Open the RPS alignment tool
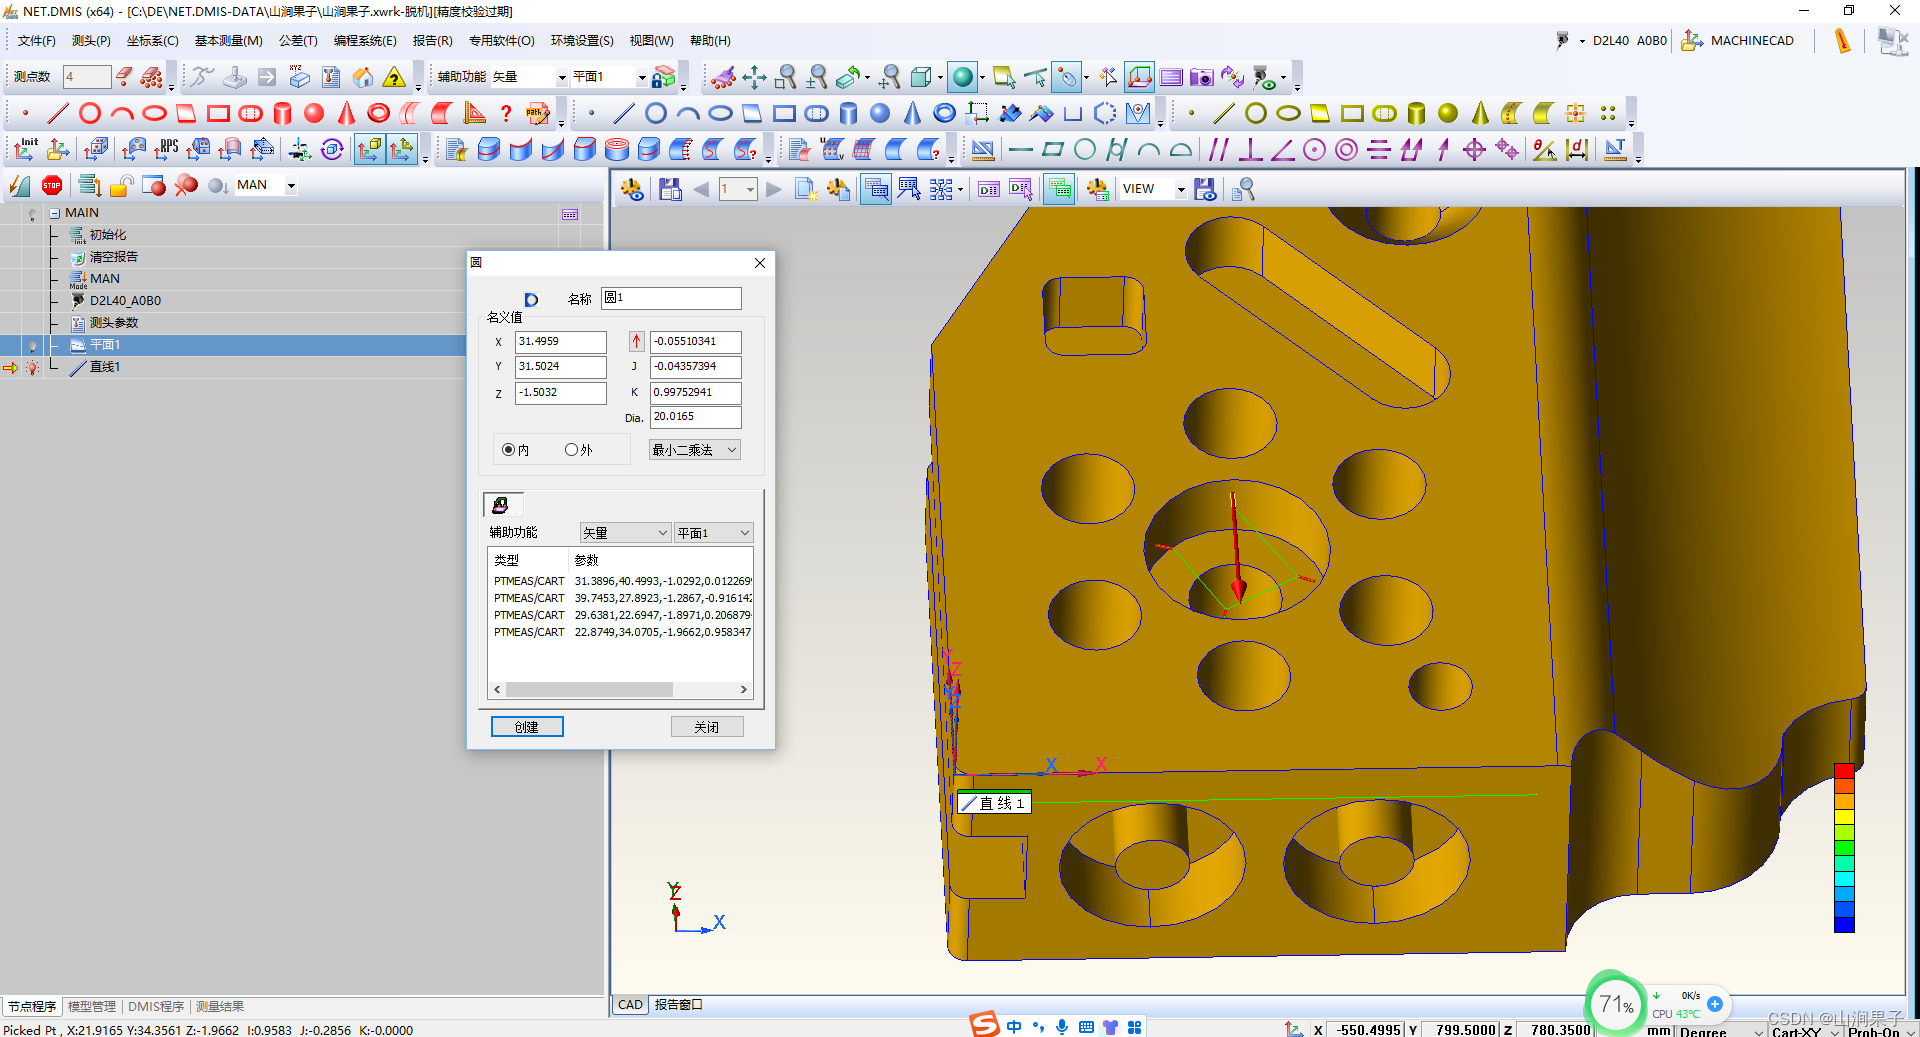Screen dimensions: 1920x1037 pos(166,149)
